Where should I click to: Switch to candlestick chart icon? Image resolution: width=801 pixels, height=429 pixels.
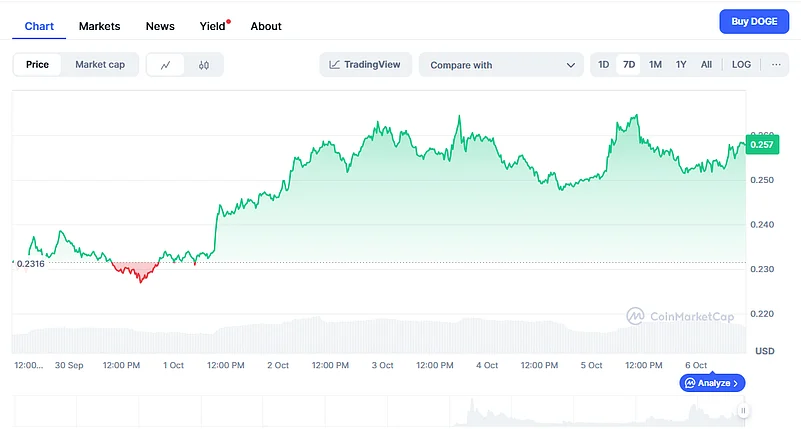pyautogui.click(x=204, y=65)
